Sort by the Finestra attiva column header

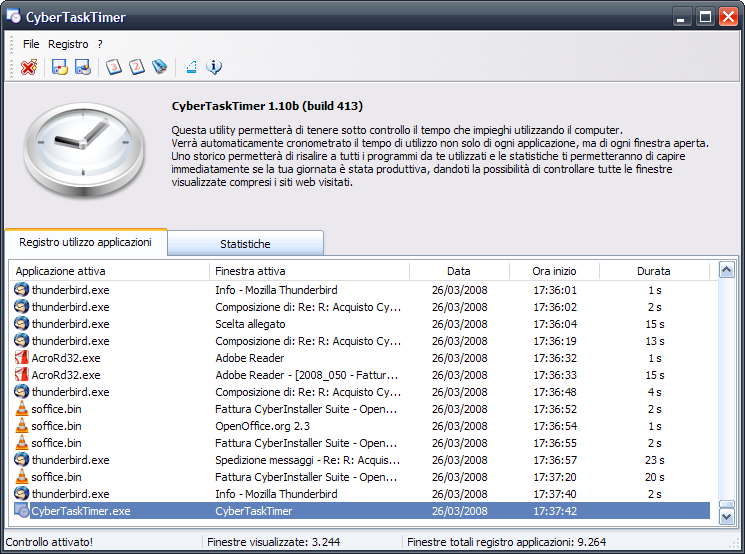(309, 271)
